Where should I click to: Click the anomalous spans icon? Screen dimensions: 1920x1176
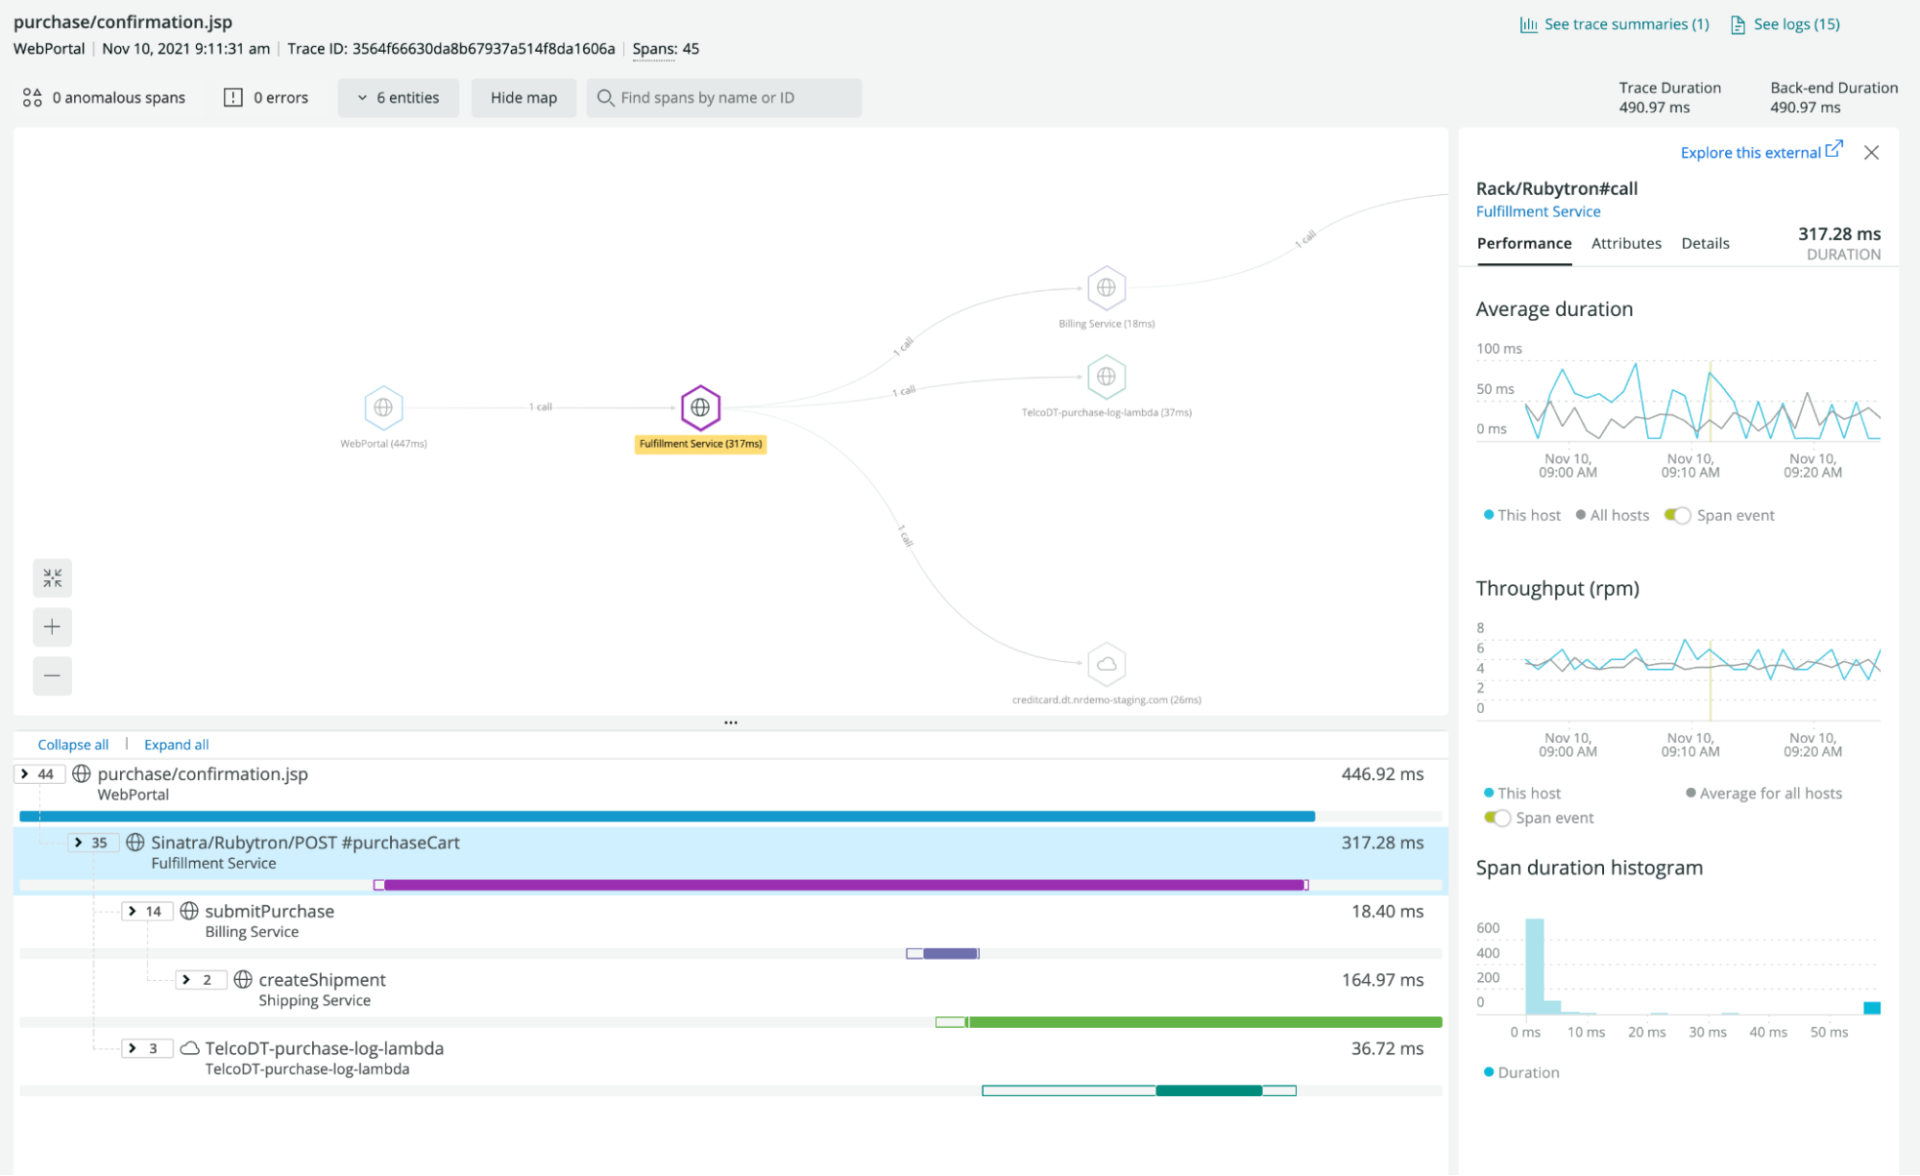click(x=31, y=97)
